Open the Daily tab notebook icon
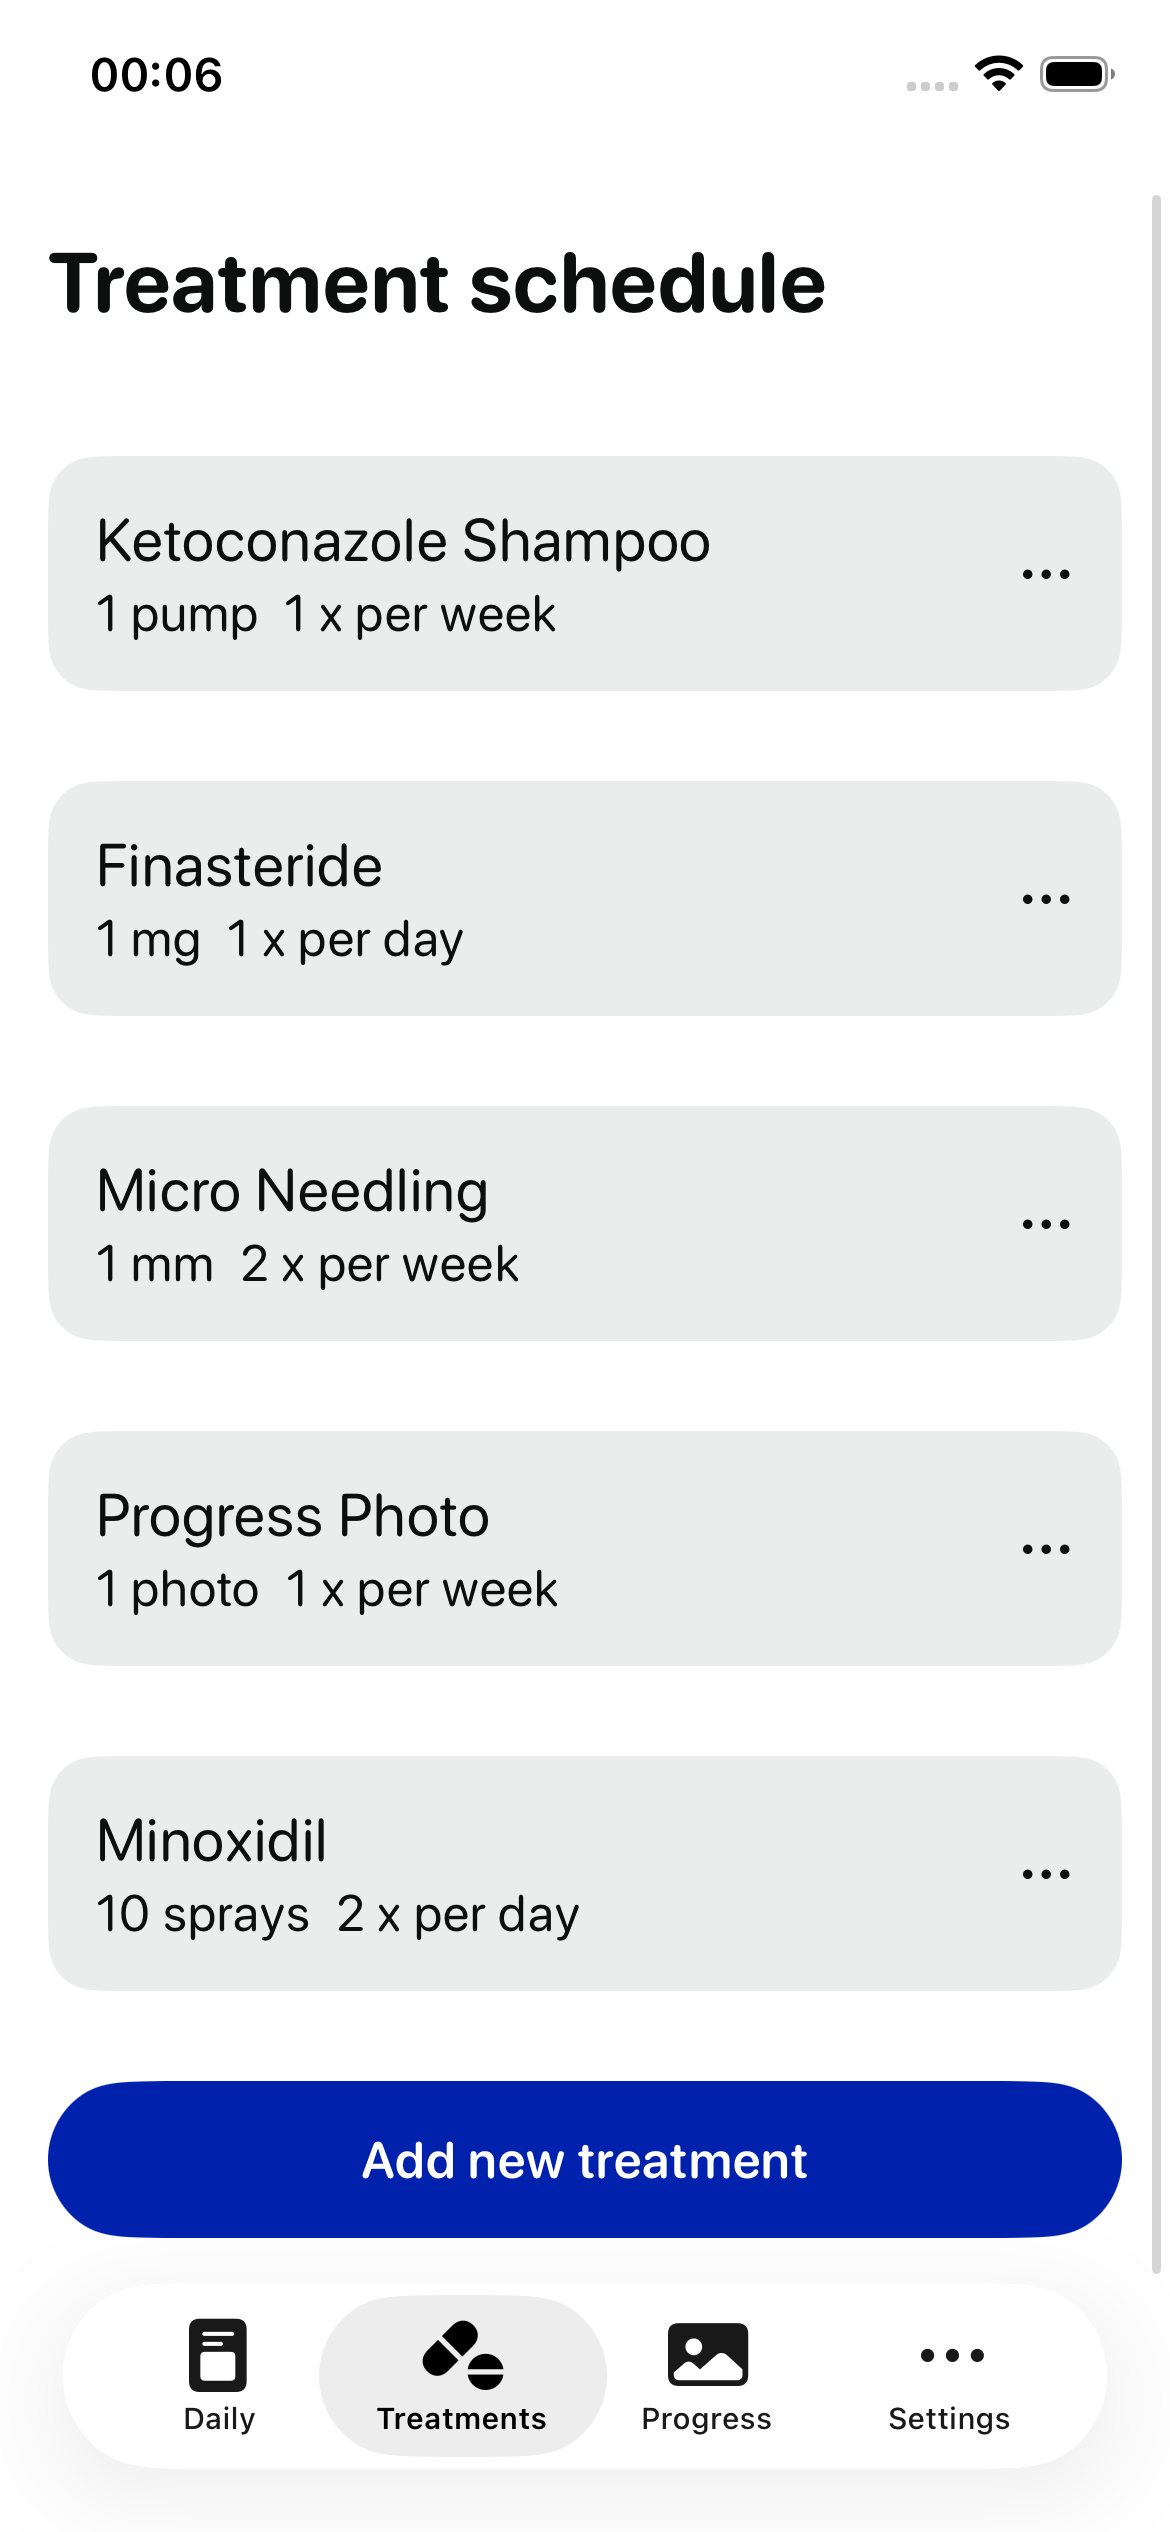Image resolution: width=1170 pixels, height=2532 pixels. [218, 2354]
